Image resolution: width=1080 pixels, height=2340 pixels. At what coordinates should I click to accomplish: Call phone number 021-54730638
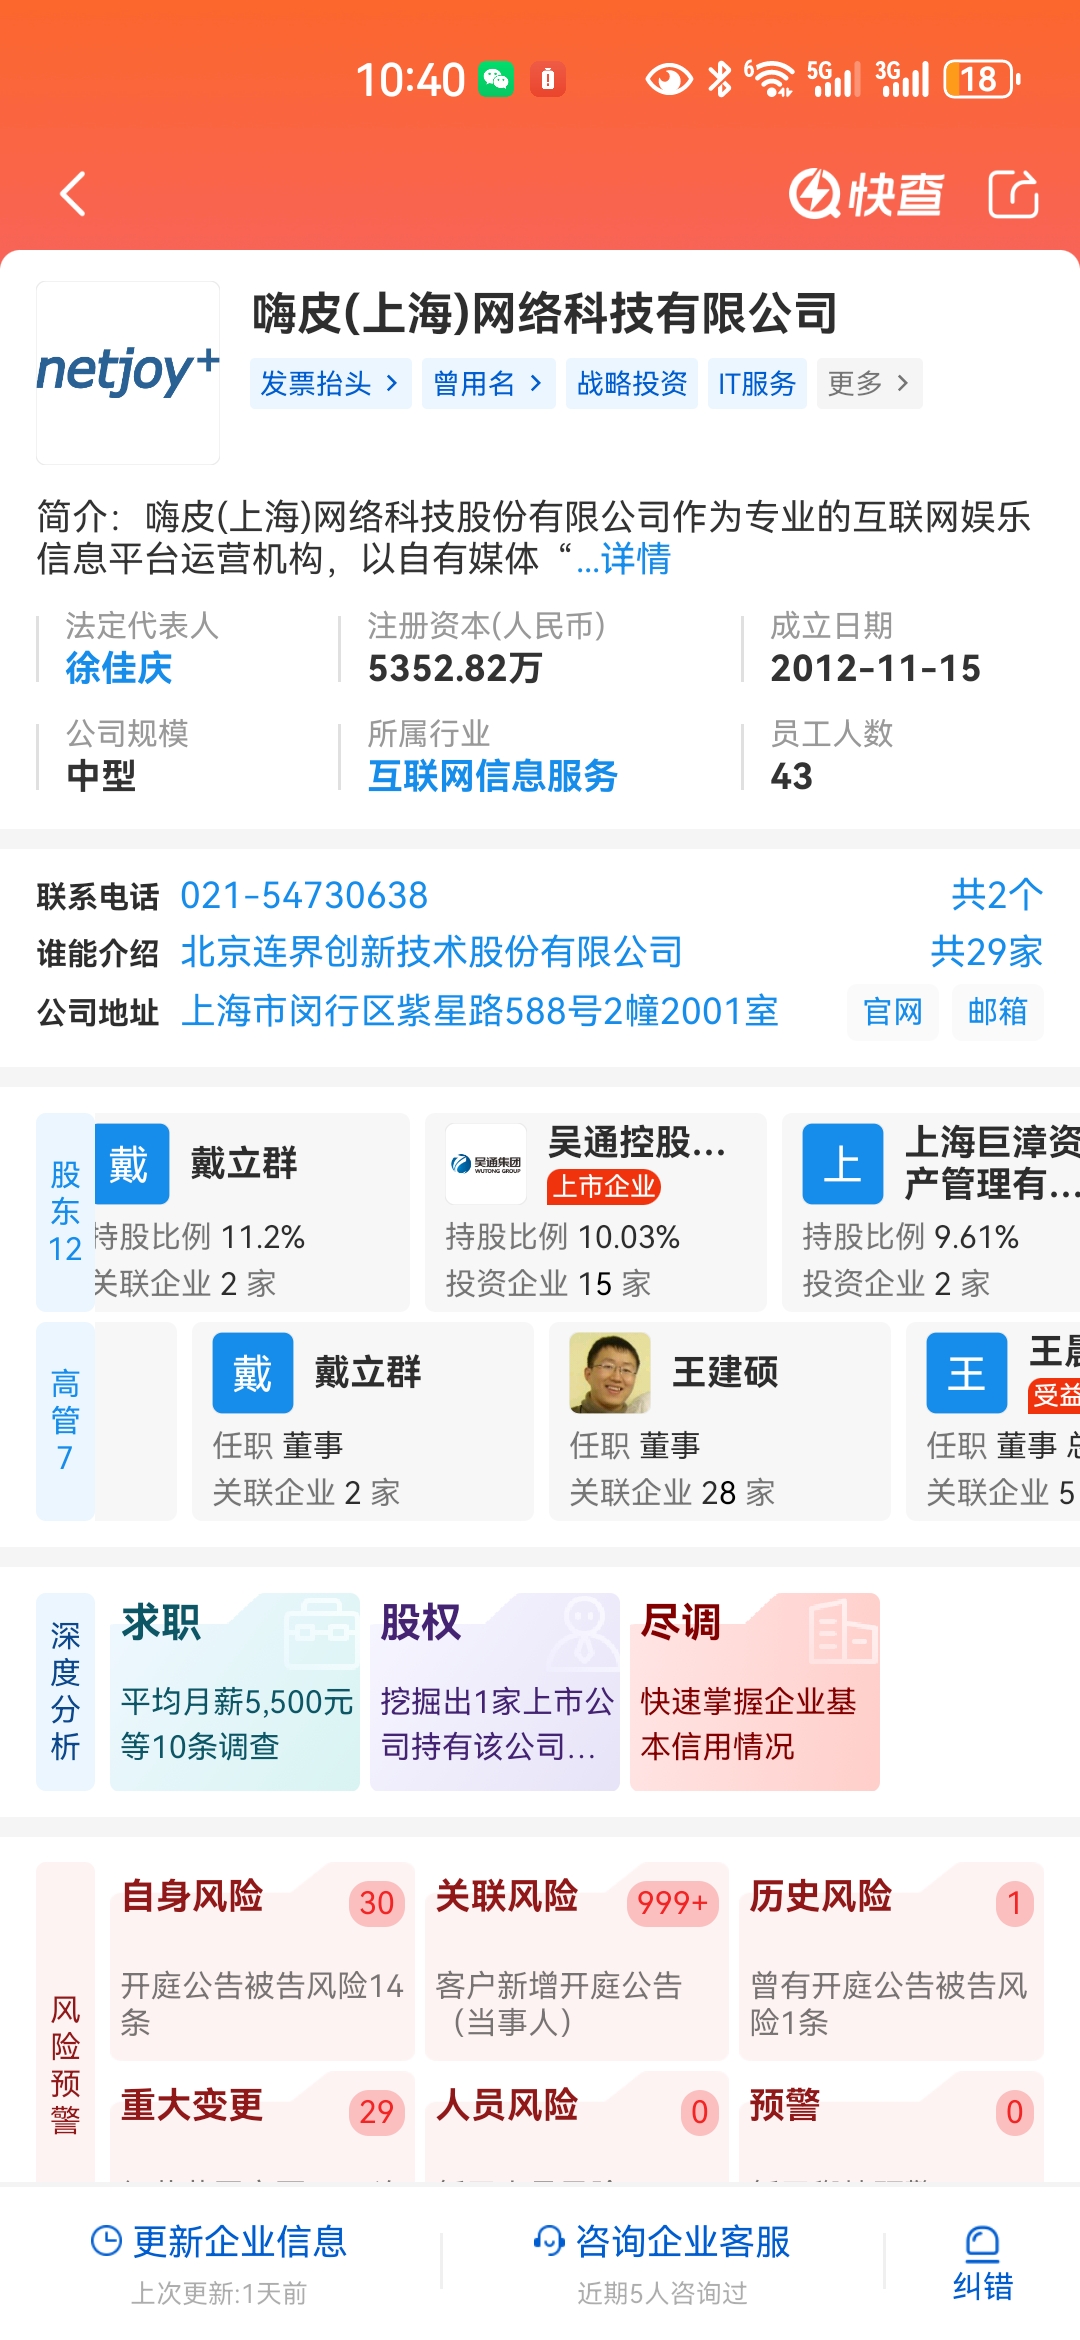pyautogui.click(x=304, y=896)
